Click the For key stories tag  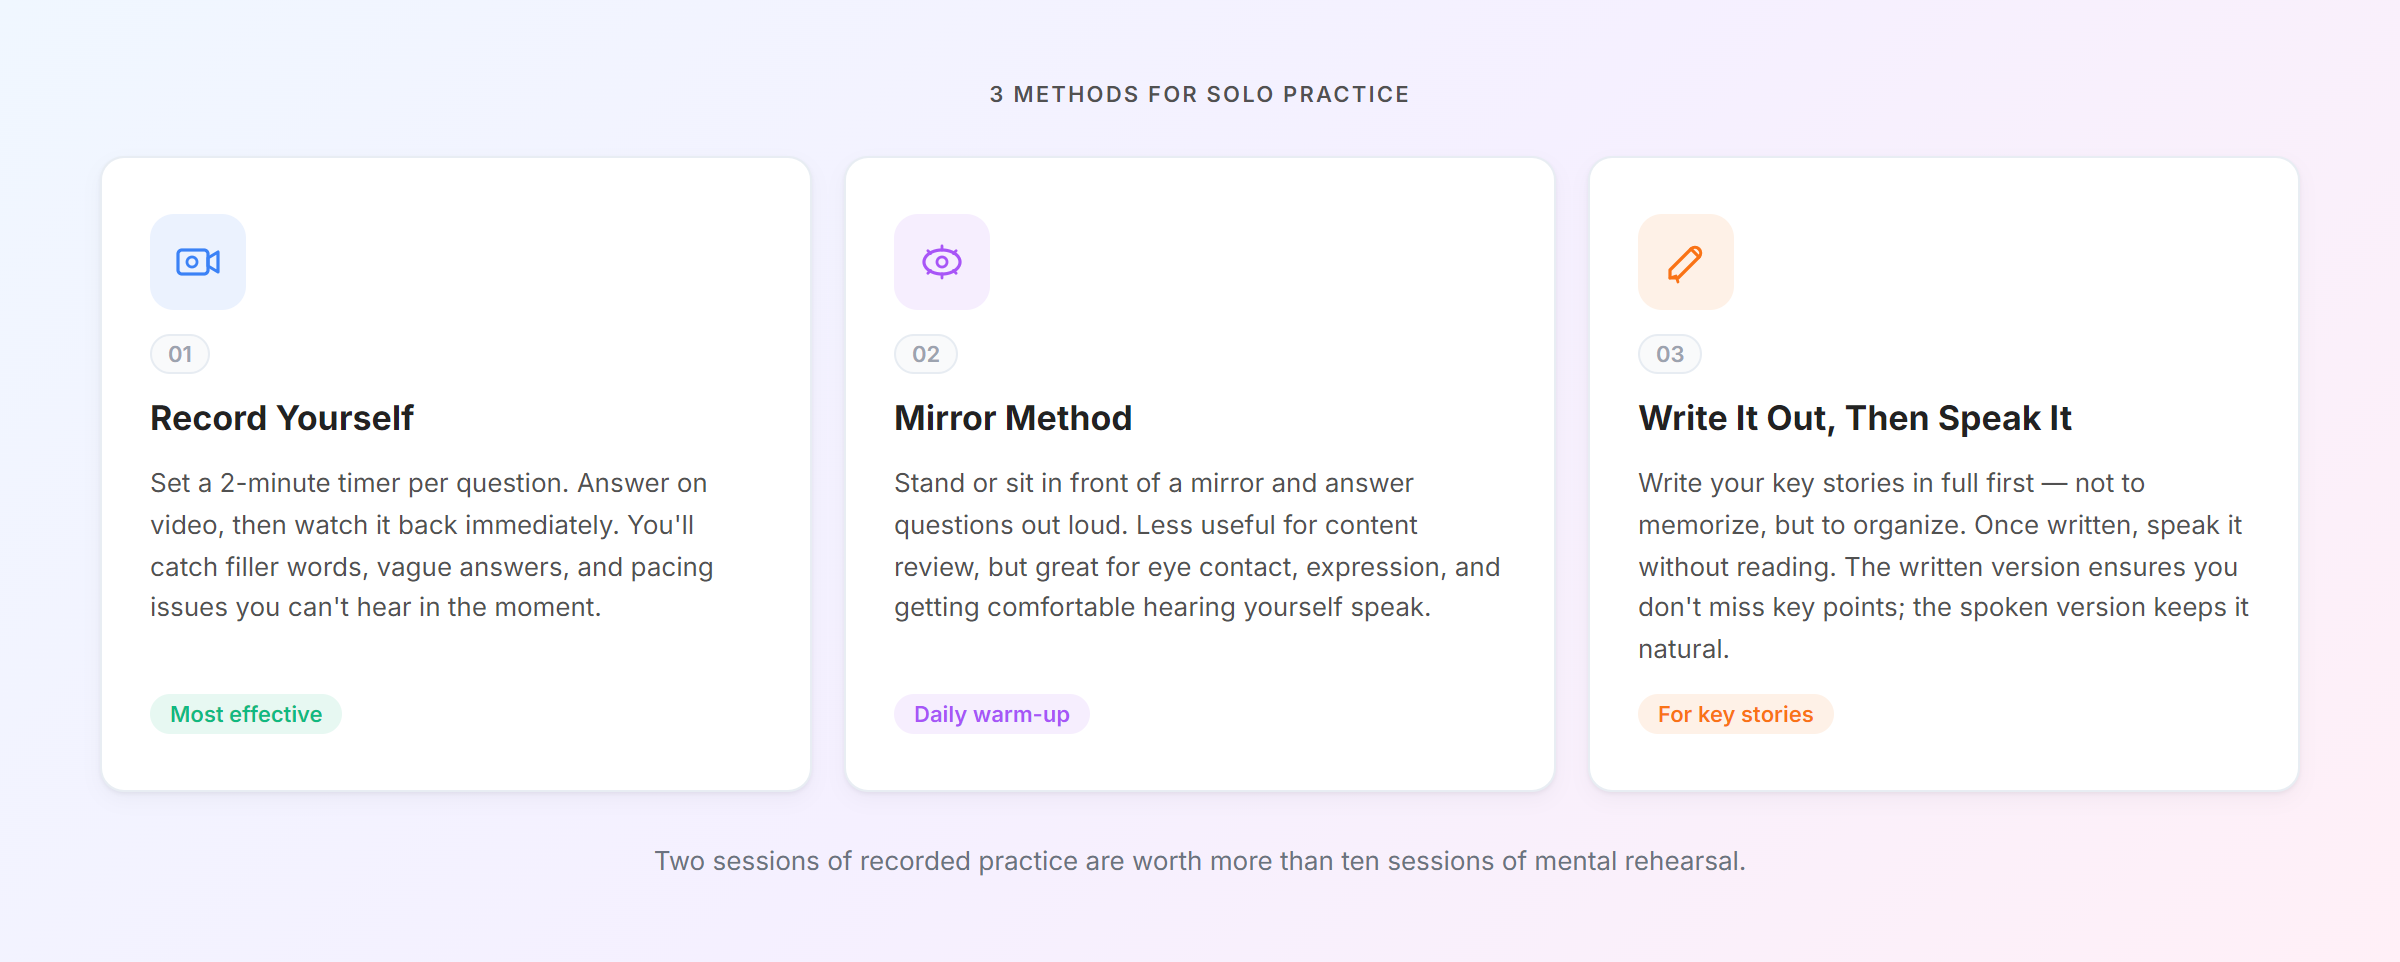1735,714
